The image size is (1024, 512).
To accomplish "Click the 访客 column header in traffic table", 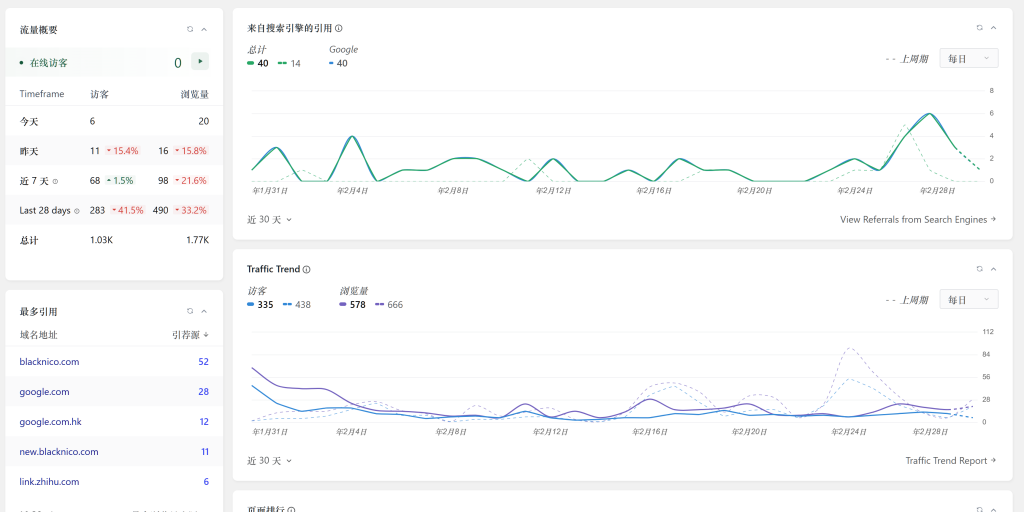I will click(99, 94).
